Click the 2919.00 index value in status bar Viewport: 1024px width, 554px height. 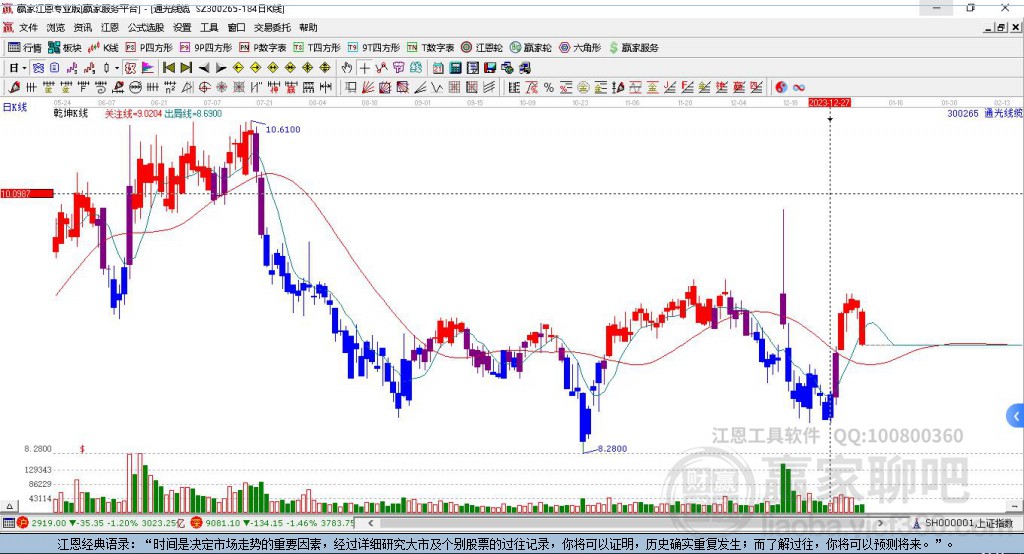coord(49,523)
